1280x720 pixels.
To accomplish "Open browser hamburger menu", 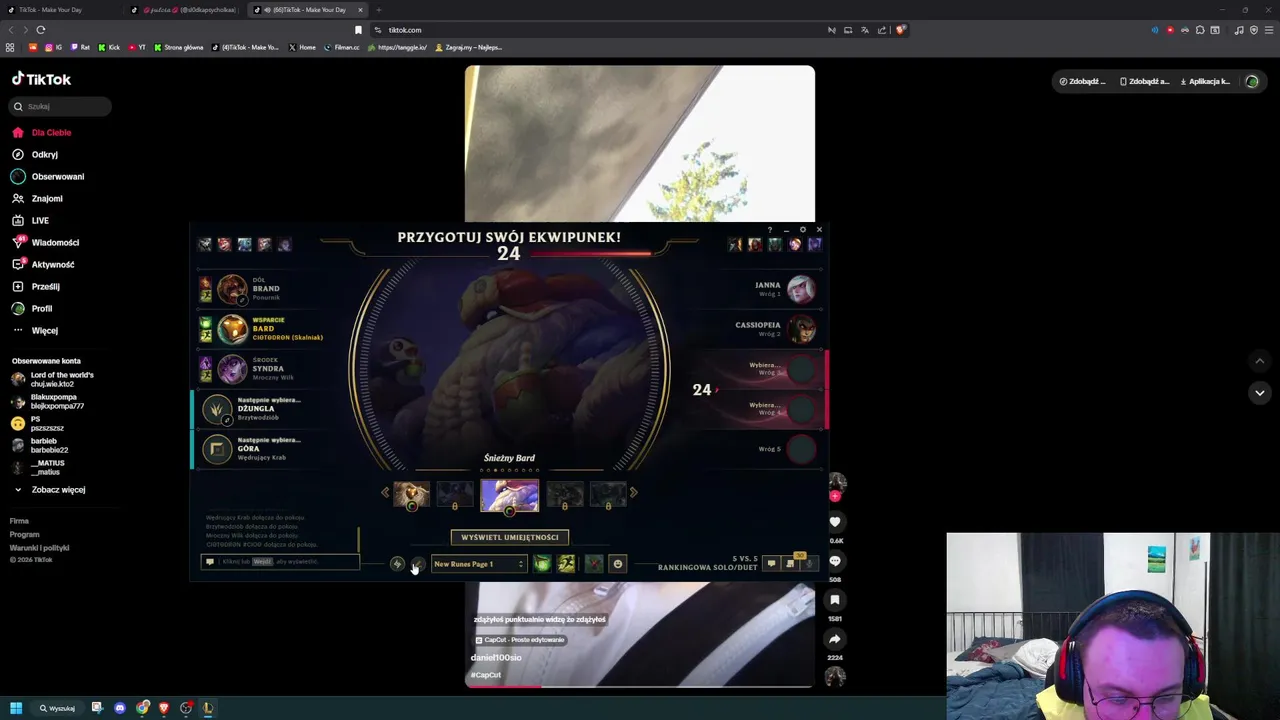I will tap(1268, 30).
